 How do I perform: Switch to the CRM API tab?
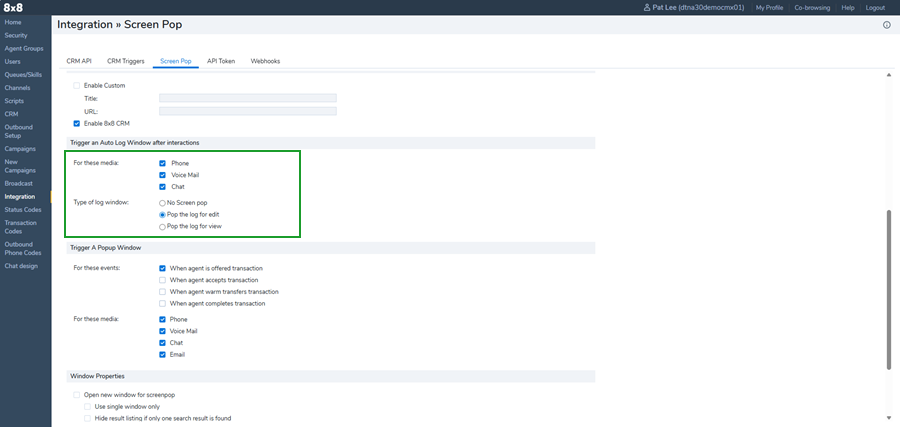tap(79, 61)
